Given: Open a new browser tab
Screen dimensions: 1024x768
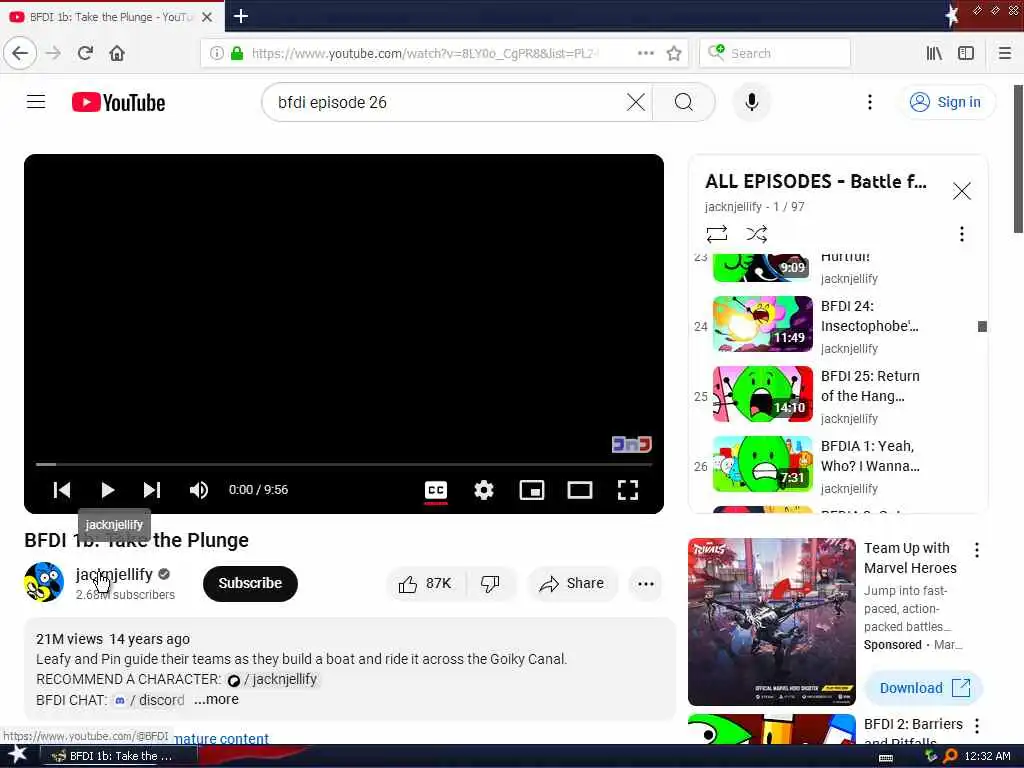Looking at the screenshot, I should [x=241, y=16].
